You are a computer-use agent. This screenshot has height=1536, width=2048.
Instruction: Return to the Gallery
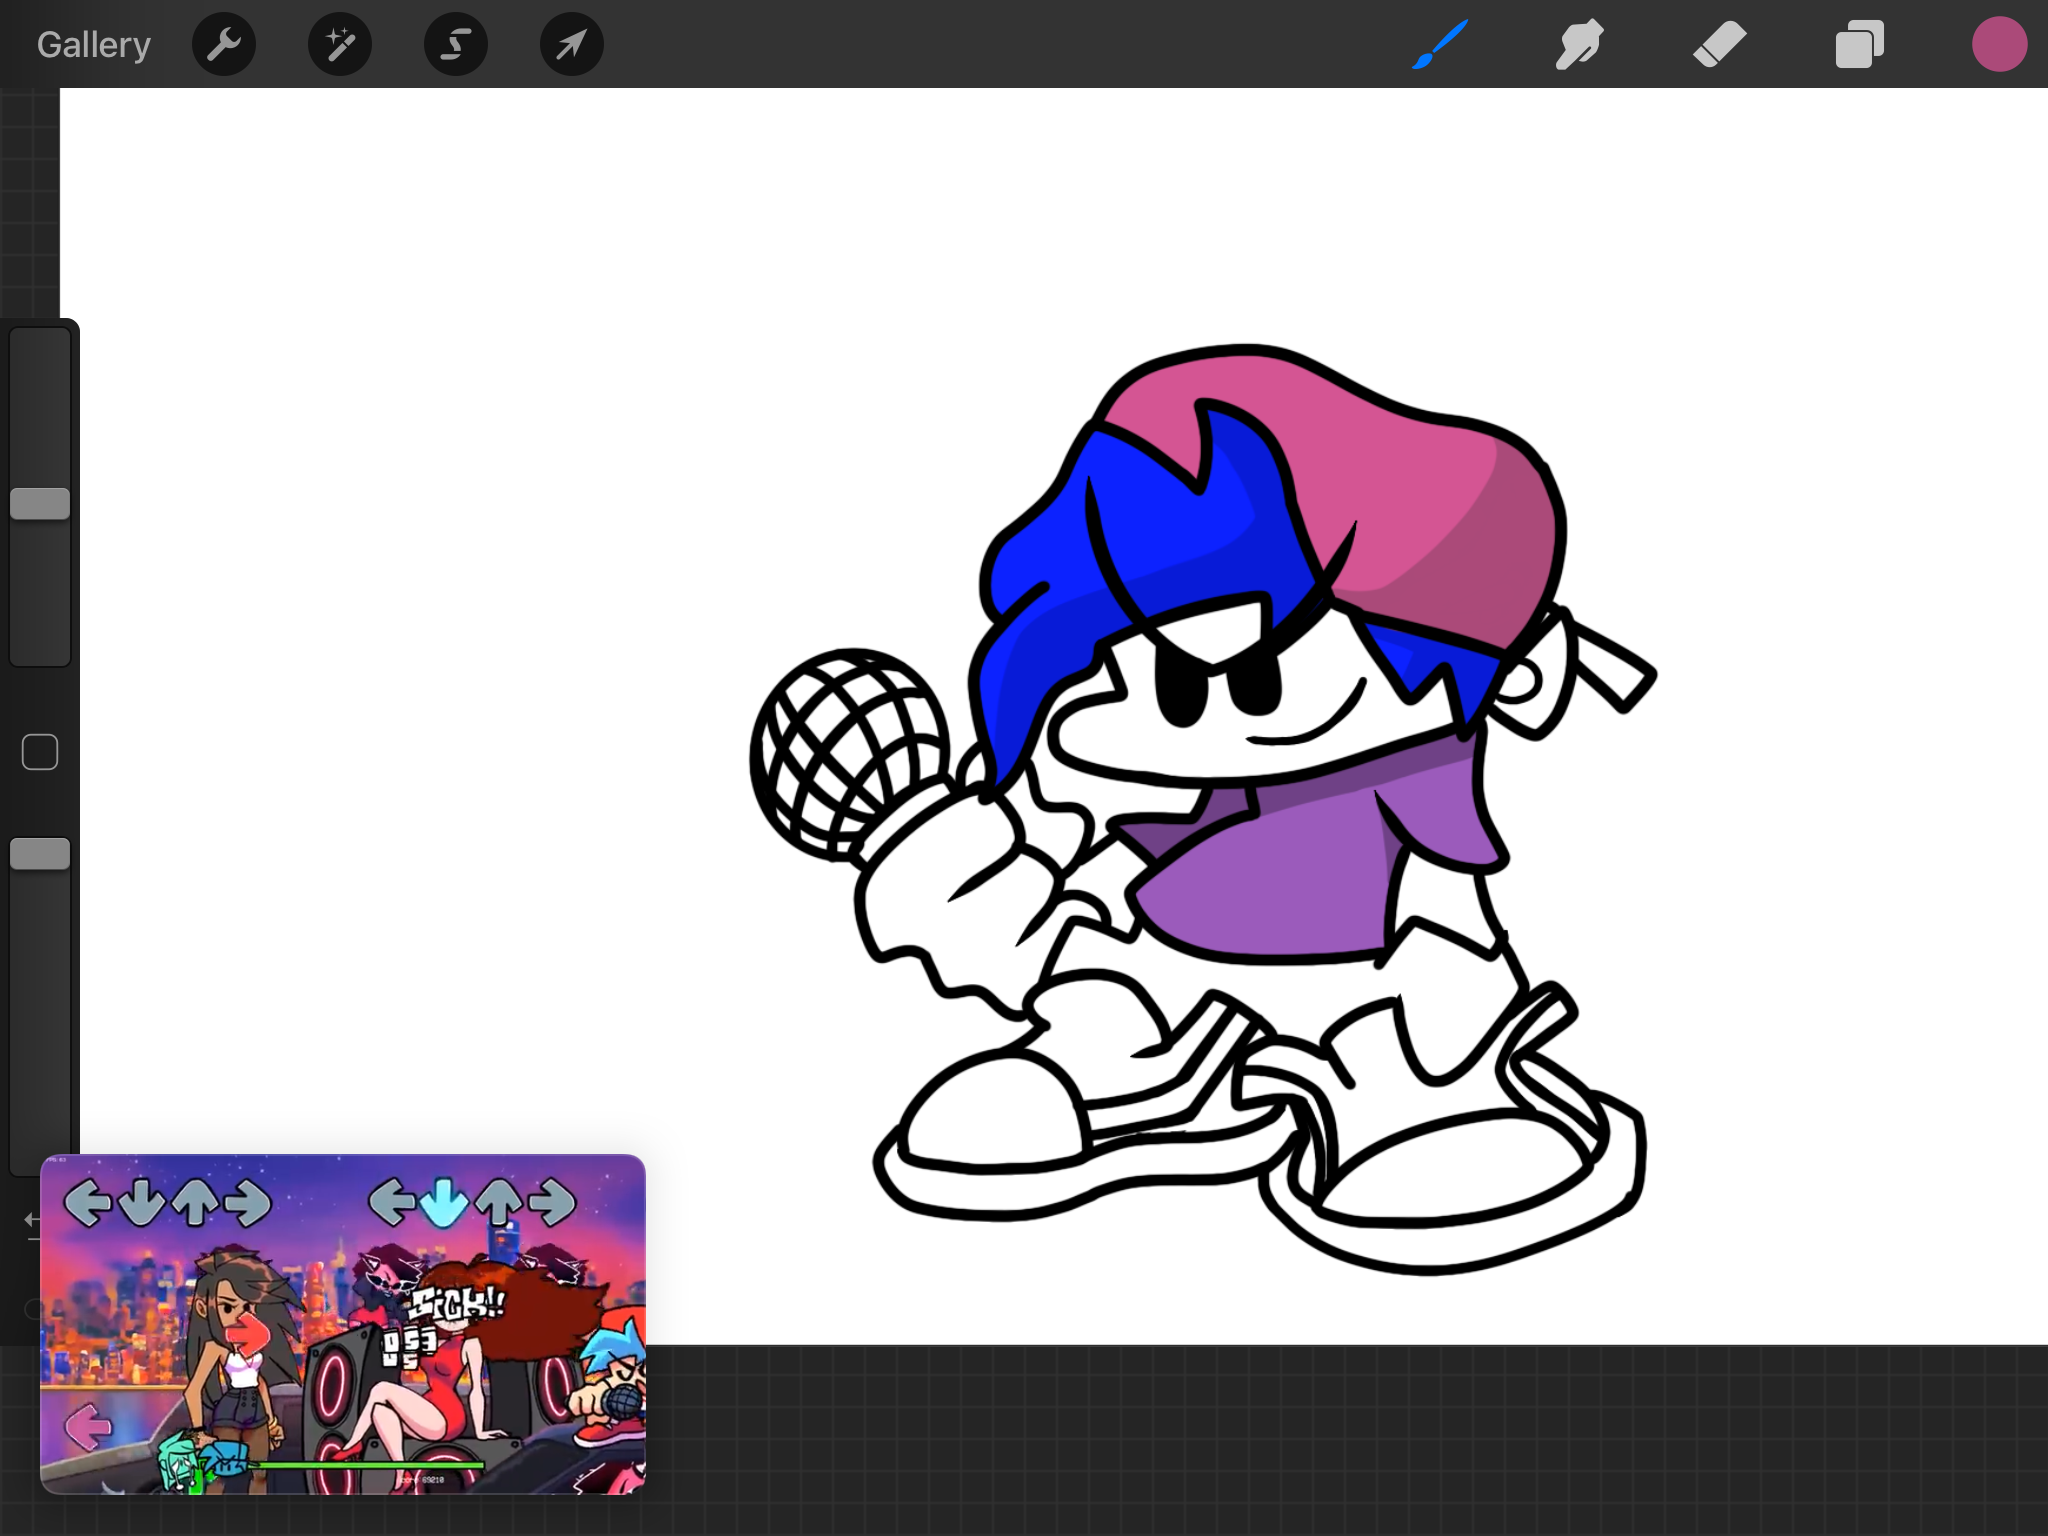(94, 44)
